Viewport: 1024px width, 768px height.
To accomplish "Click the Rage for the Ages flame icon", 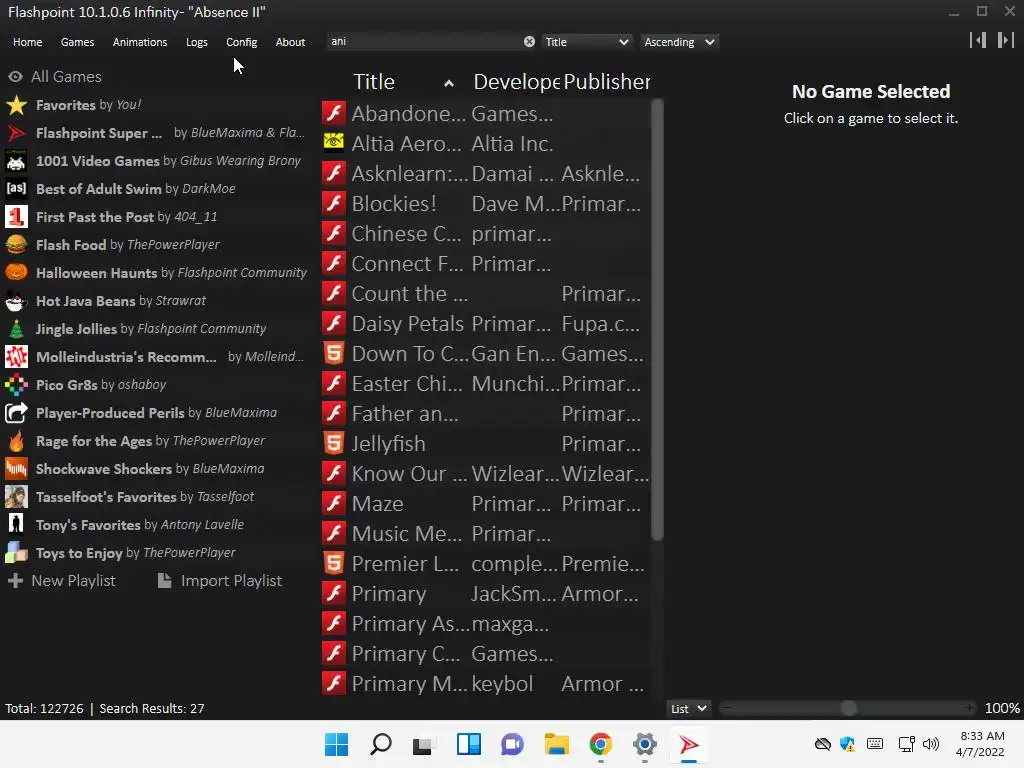I will pyautogui.click(x=16, y=441).
